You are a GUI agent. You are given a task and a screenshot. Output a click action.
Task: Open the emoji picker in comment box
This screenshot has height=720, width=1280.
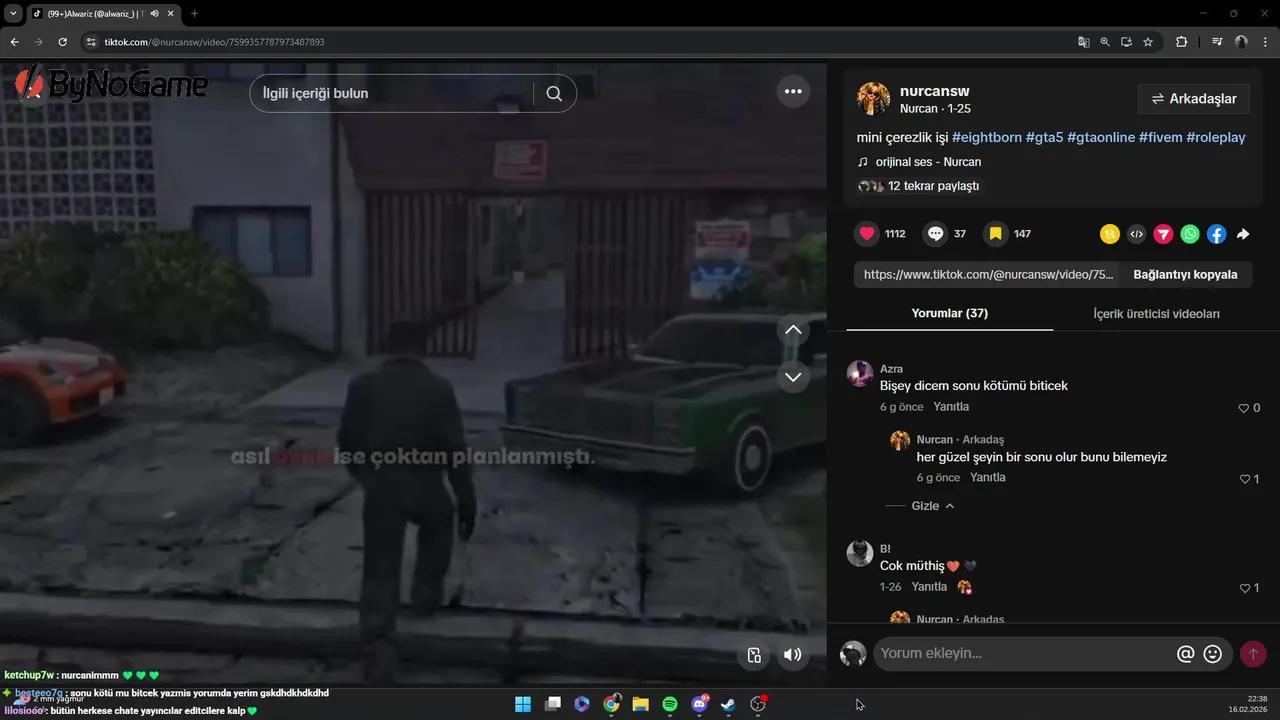point(1213,654)
